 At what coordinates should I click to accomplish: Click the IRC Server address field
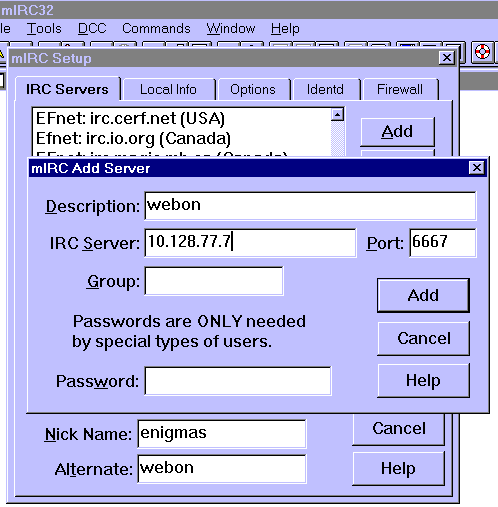click(250, 243)
